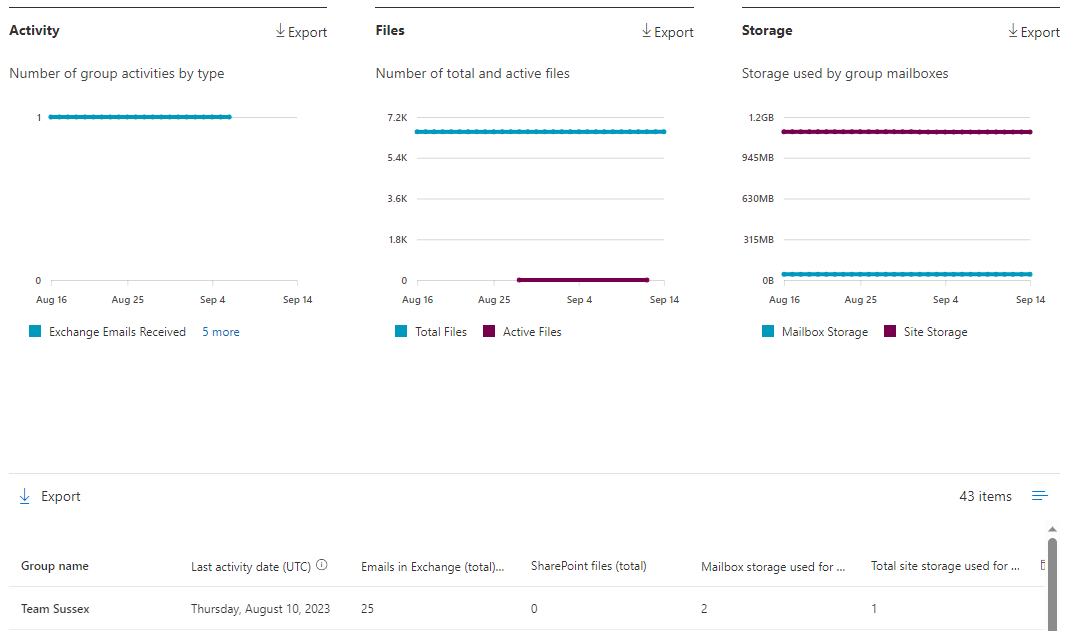Image resolution: width=1087 pixels, height=631 pixels.
Task: Sort the table by Group name
Action: pos(54,565)
